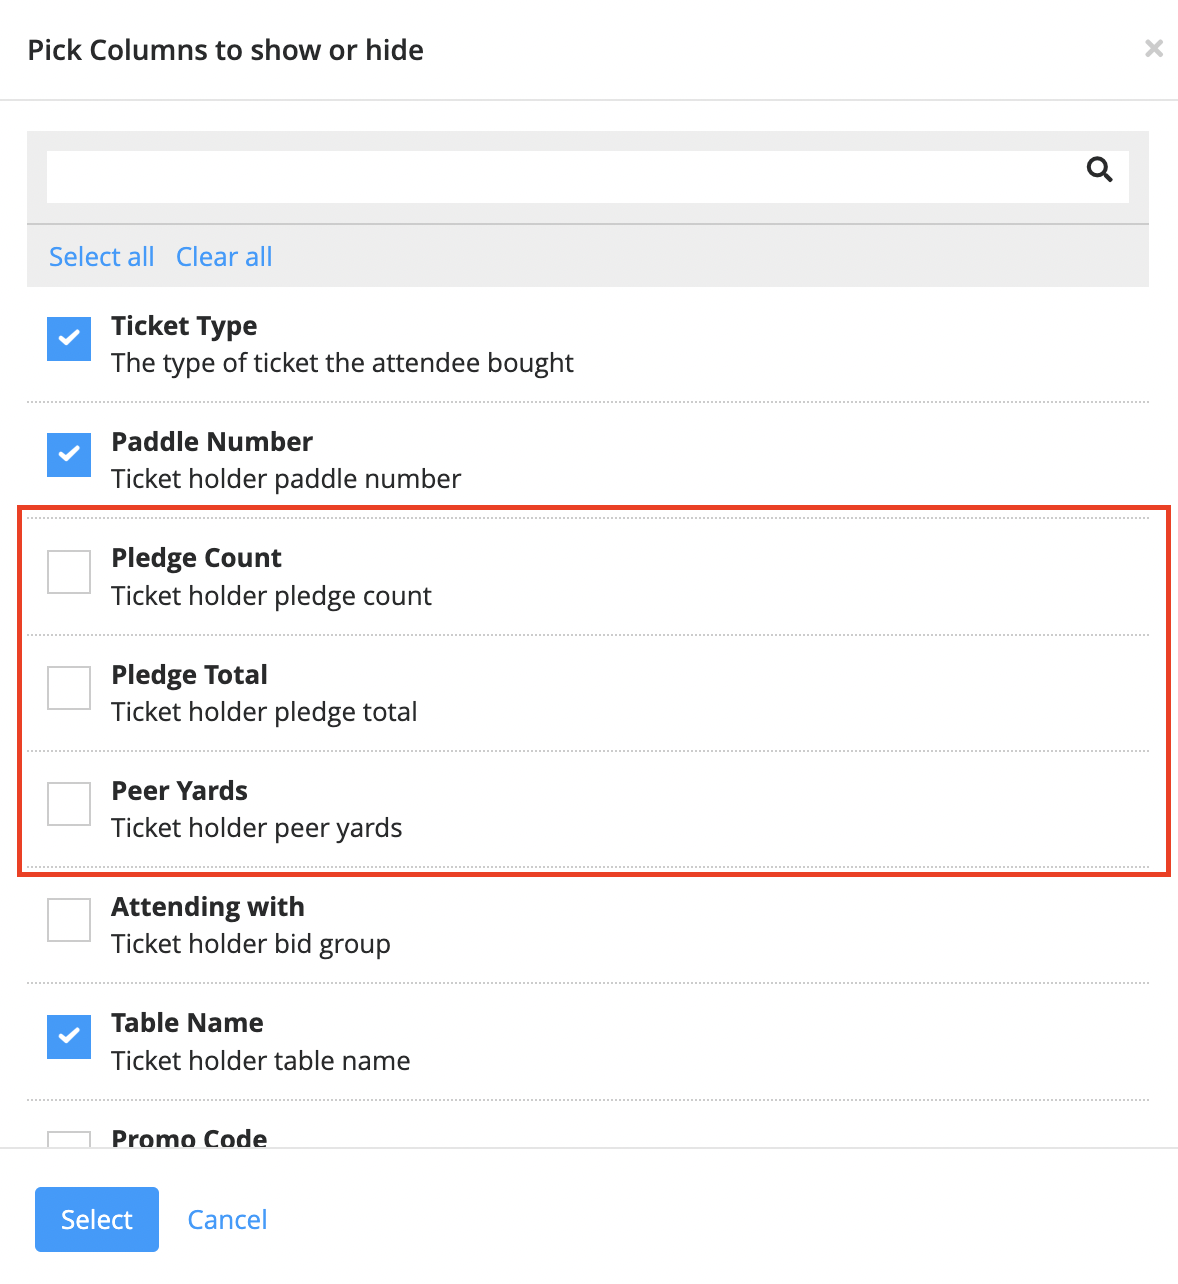1178x1284 pixels.
Task: Uncheck the Paddle Number checkbox
Action: (69, 455)
